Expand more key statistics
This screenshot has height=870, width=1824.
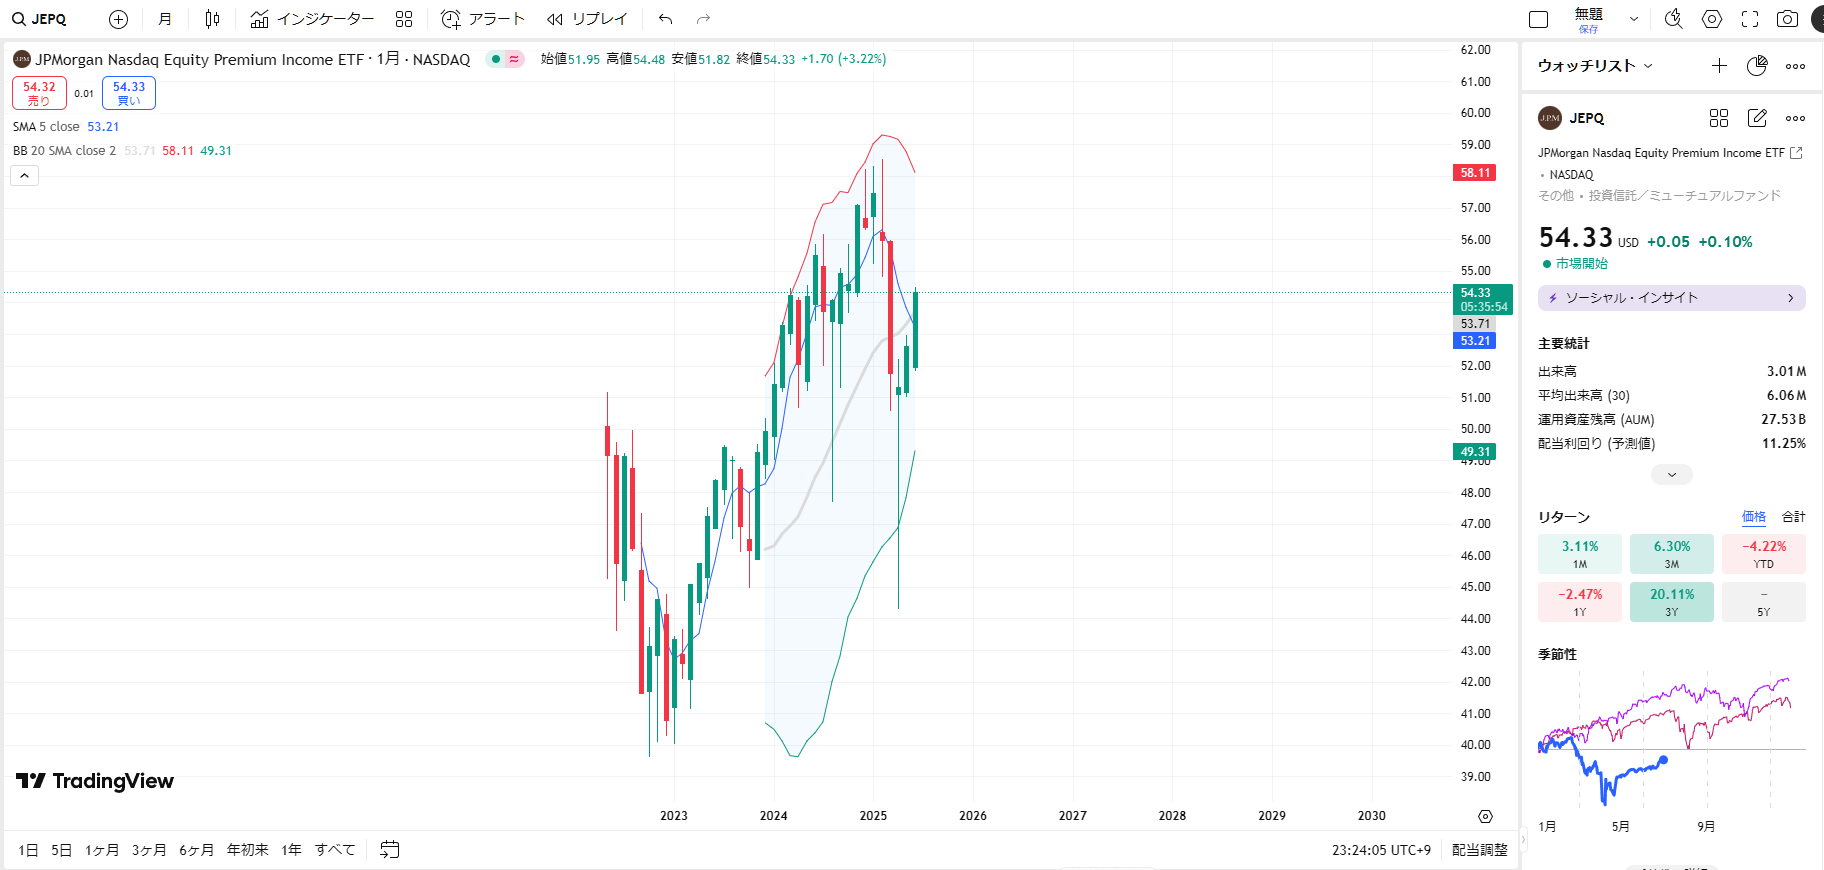[x=1671, y=475]
